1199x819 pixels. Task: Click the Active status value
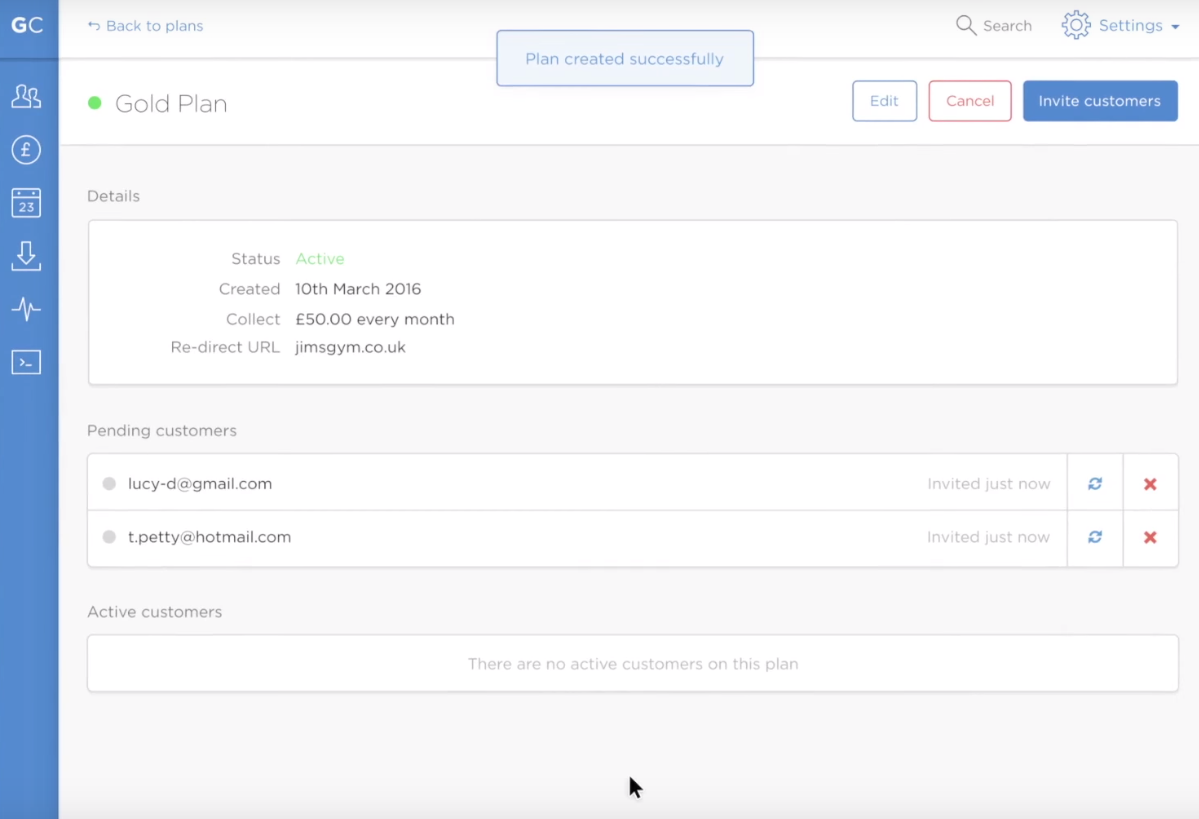320,258
